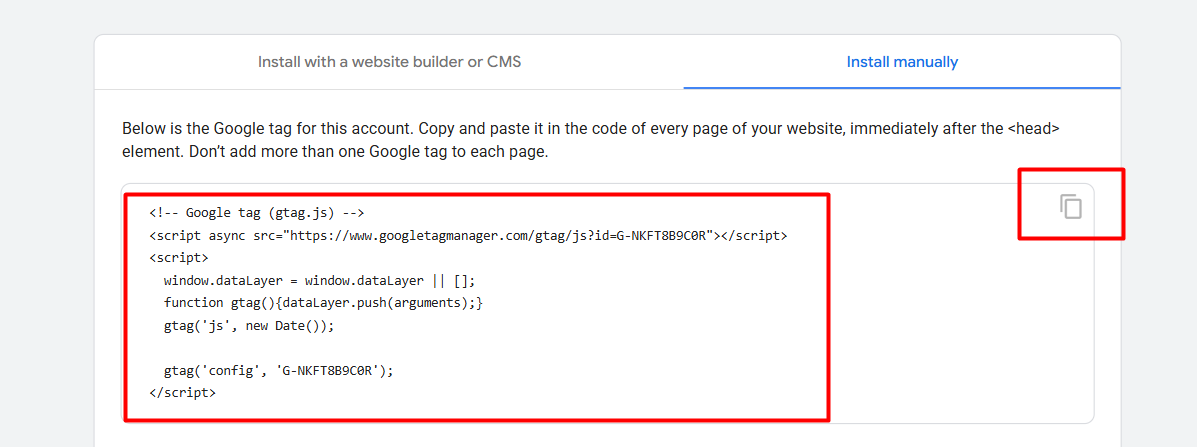Click the 'G-NKFT8B9C0R' ID in the config call
The image size is (1197, 447).
330,370
